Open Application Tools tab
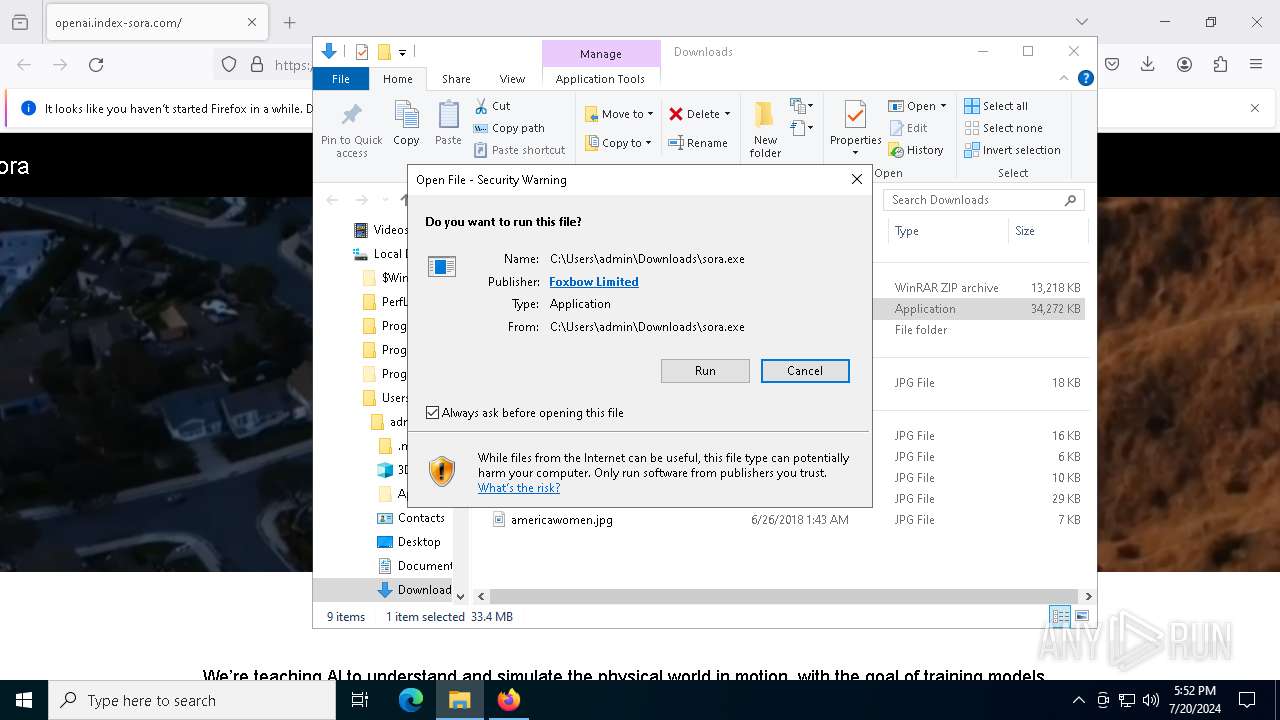 (600, 79)
